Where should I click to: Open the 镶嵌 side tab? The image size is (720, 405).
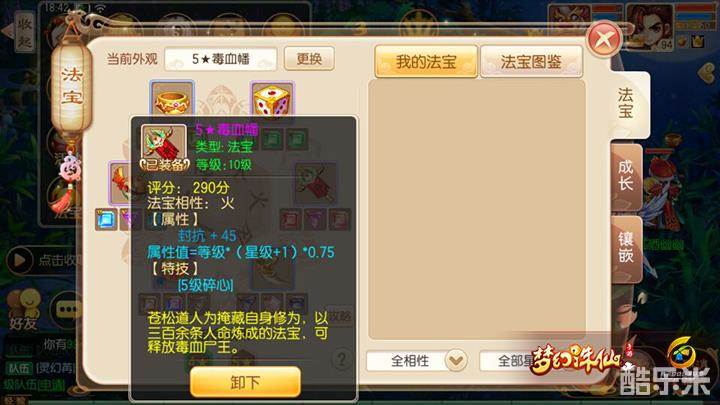coord(626,248)
